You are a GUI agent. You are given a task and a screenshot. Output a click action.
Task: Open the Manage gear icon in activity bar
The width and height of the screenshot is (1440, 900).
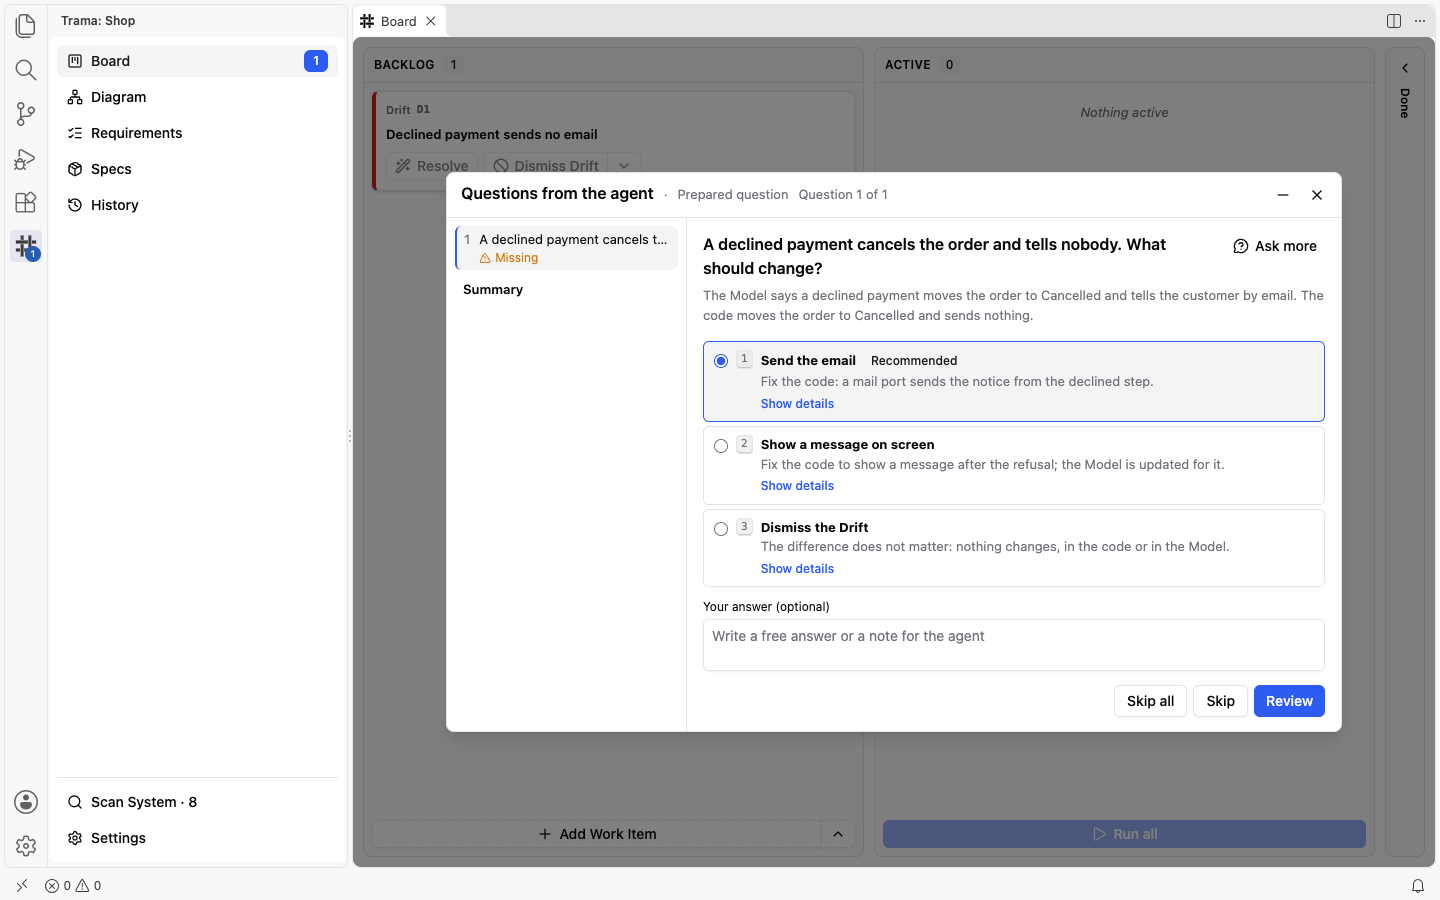pos(26,846)
